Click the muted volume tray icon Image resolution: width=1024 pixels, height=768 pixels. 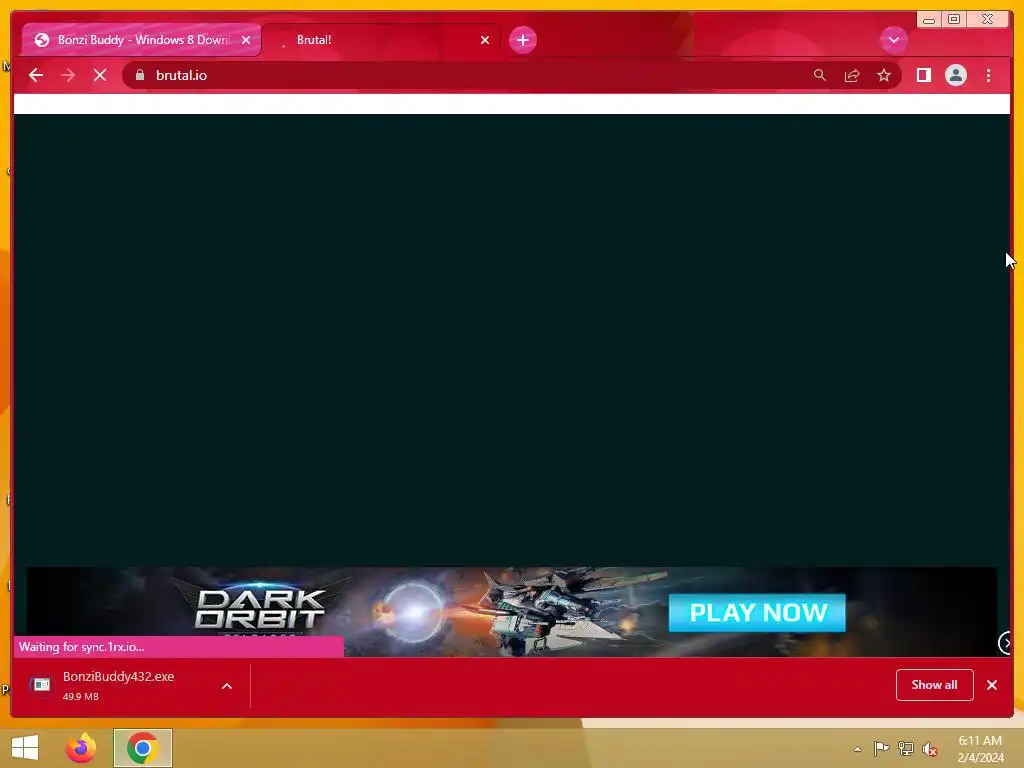coord(929,749)
